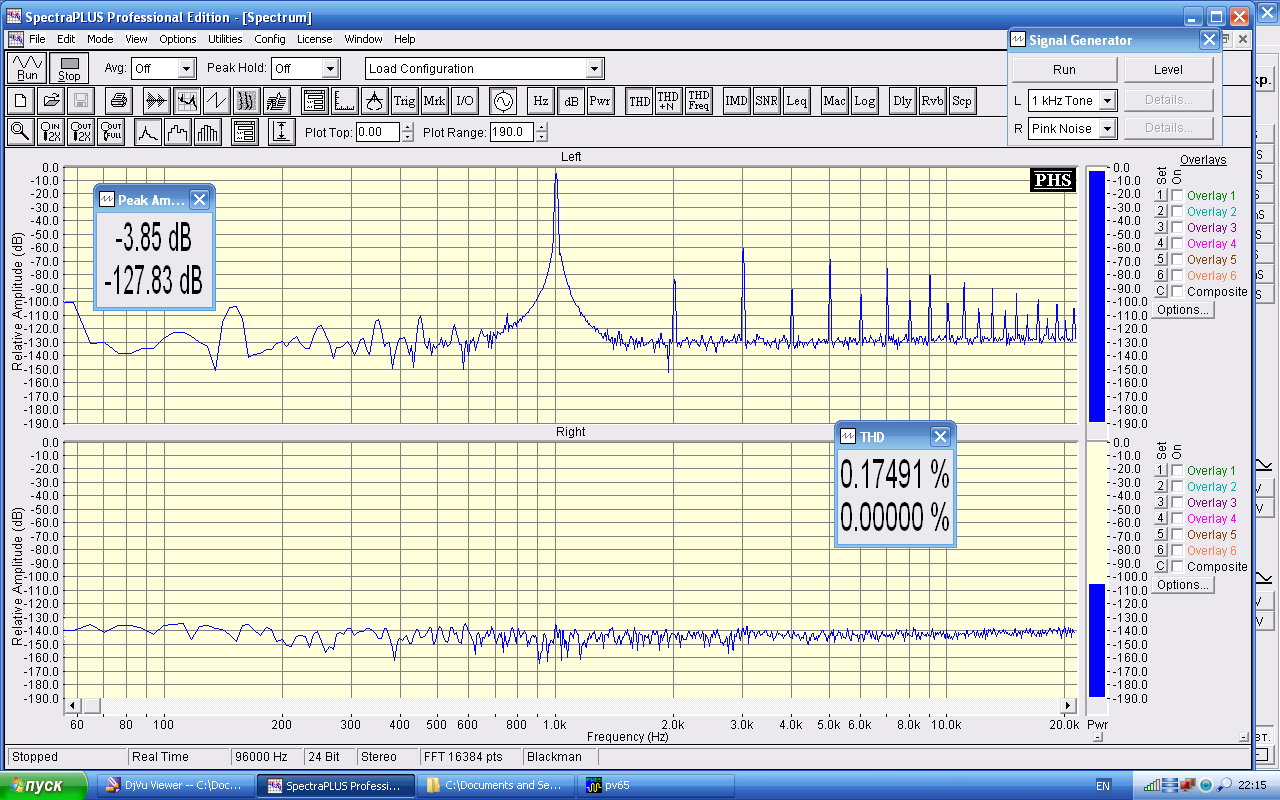Viewport: 1280px width, 800px height.
Task: Open the Config menu
Action: pos(269,39)
